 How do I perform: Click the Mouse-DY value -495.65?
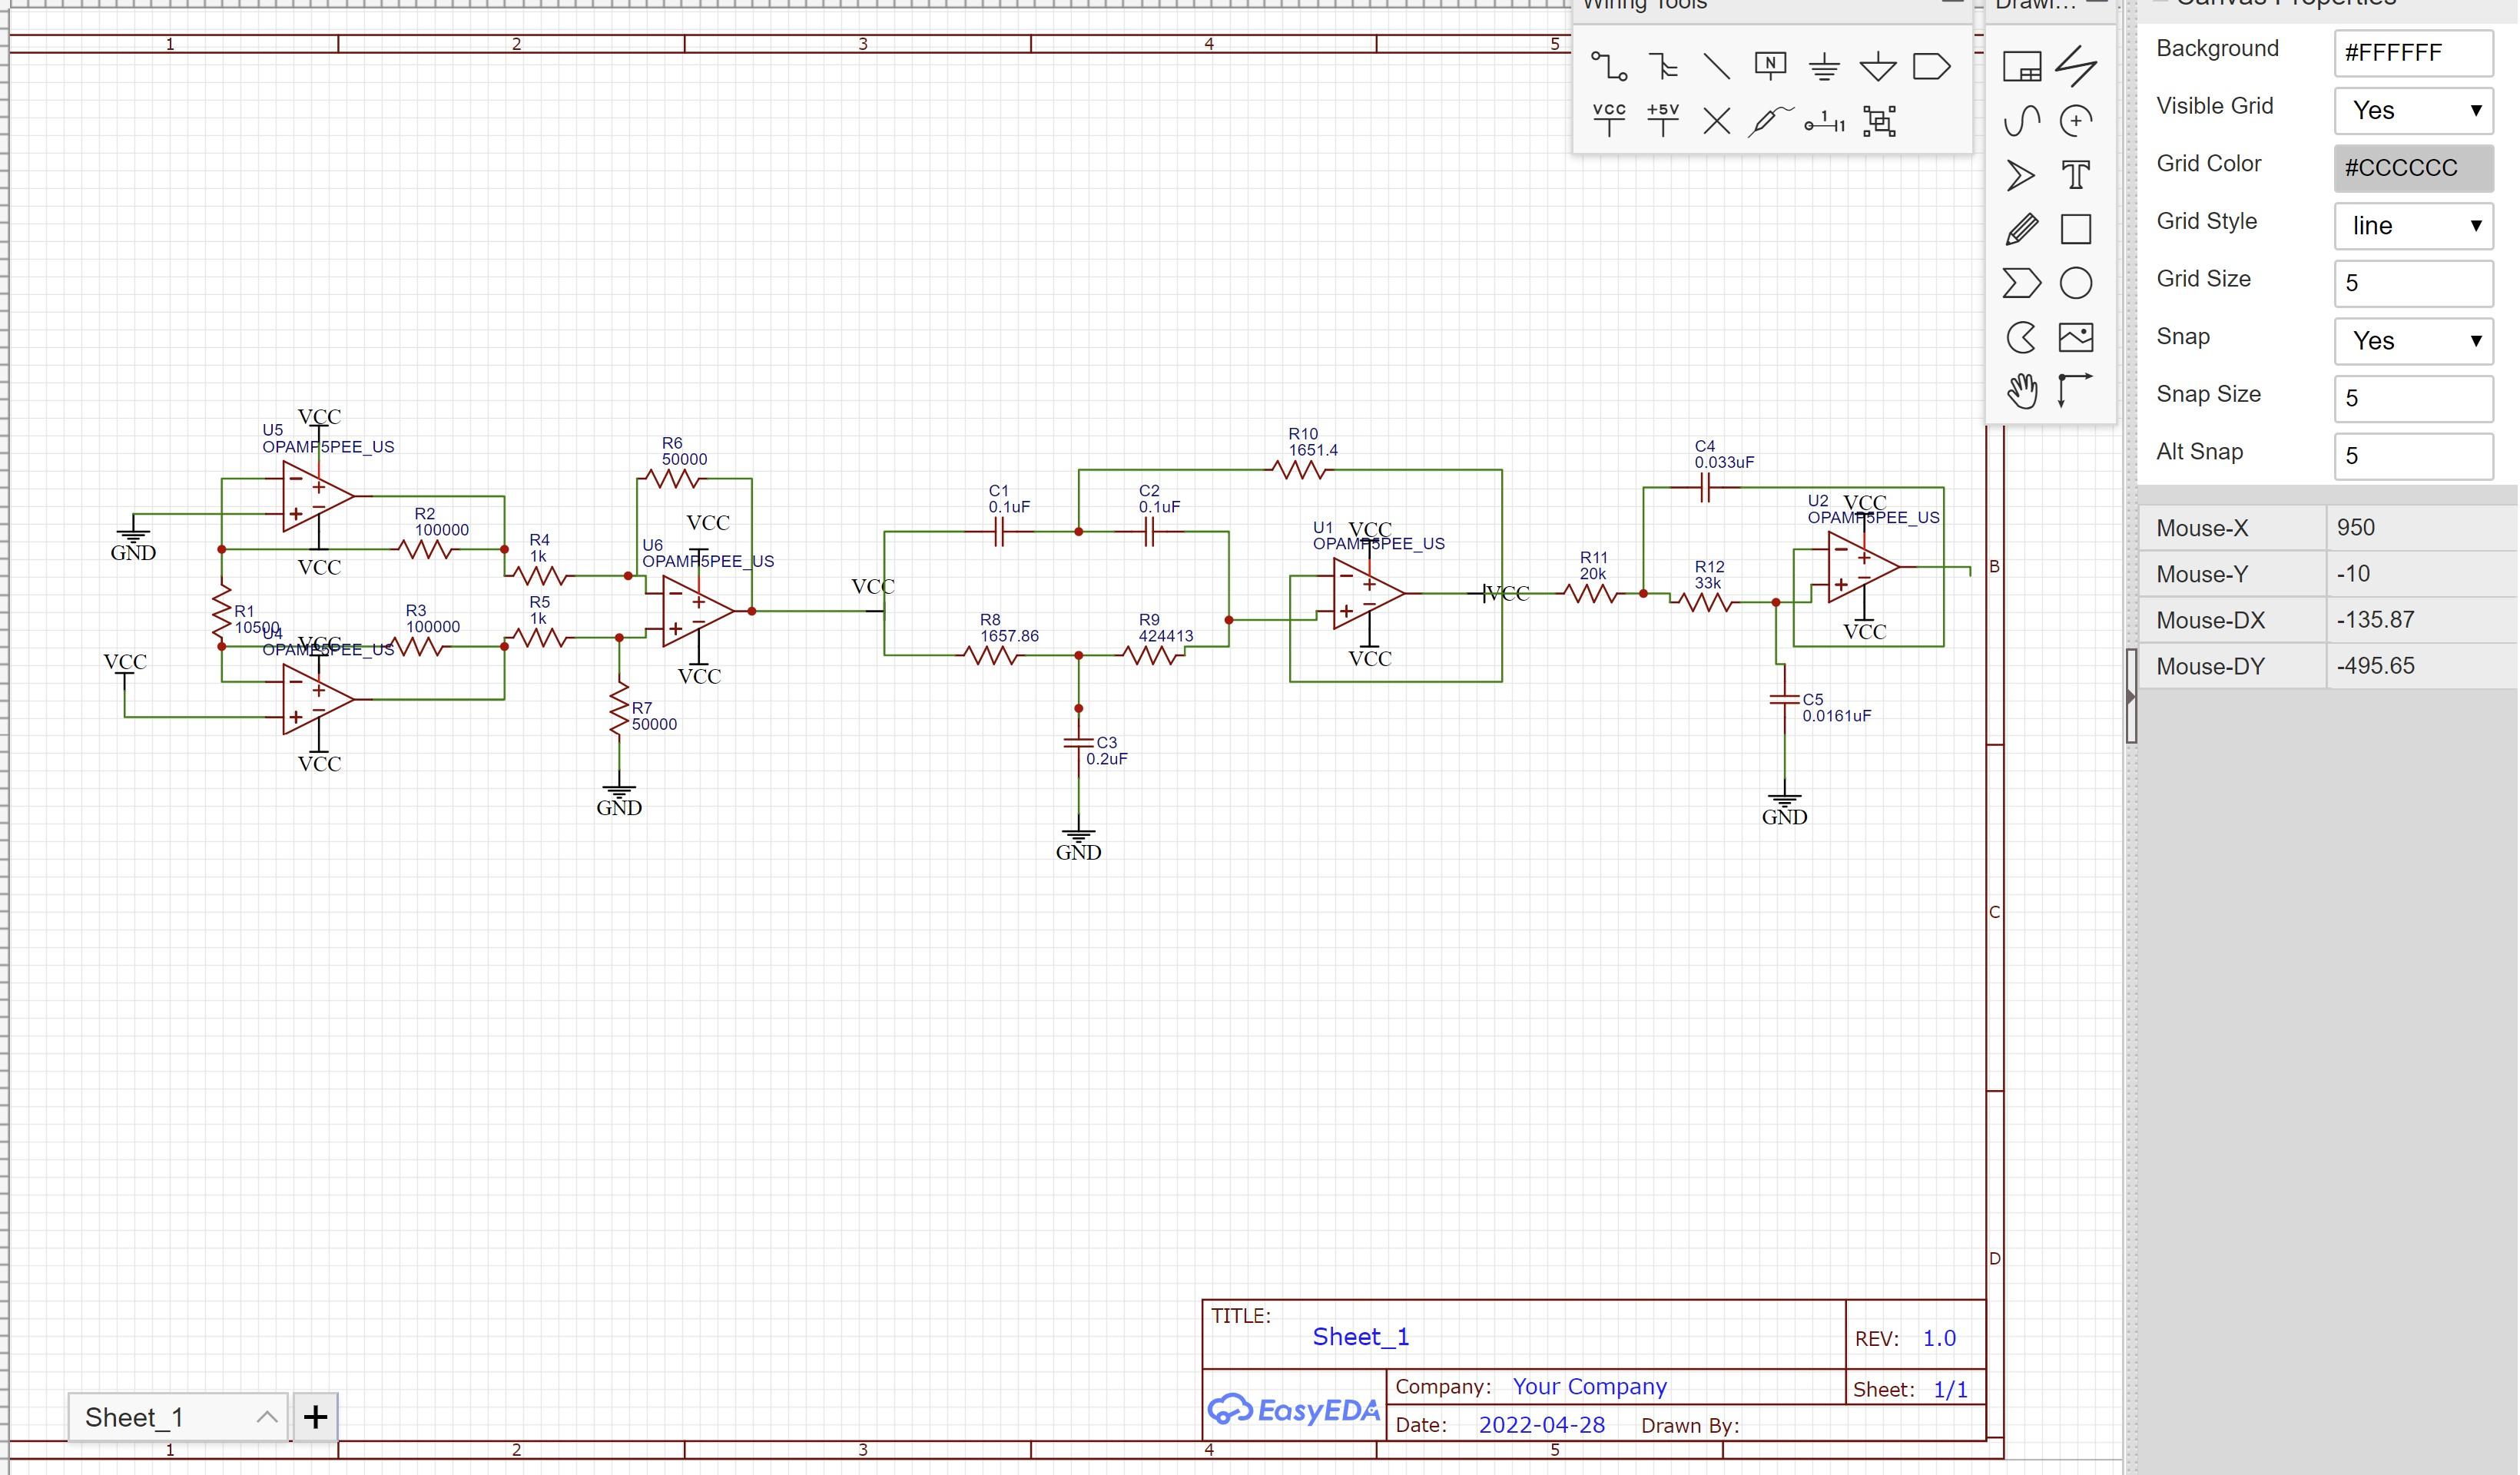coord(2375,665)
